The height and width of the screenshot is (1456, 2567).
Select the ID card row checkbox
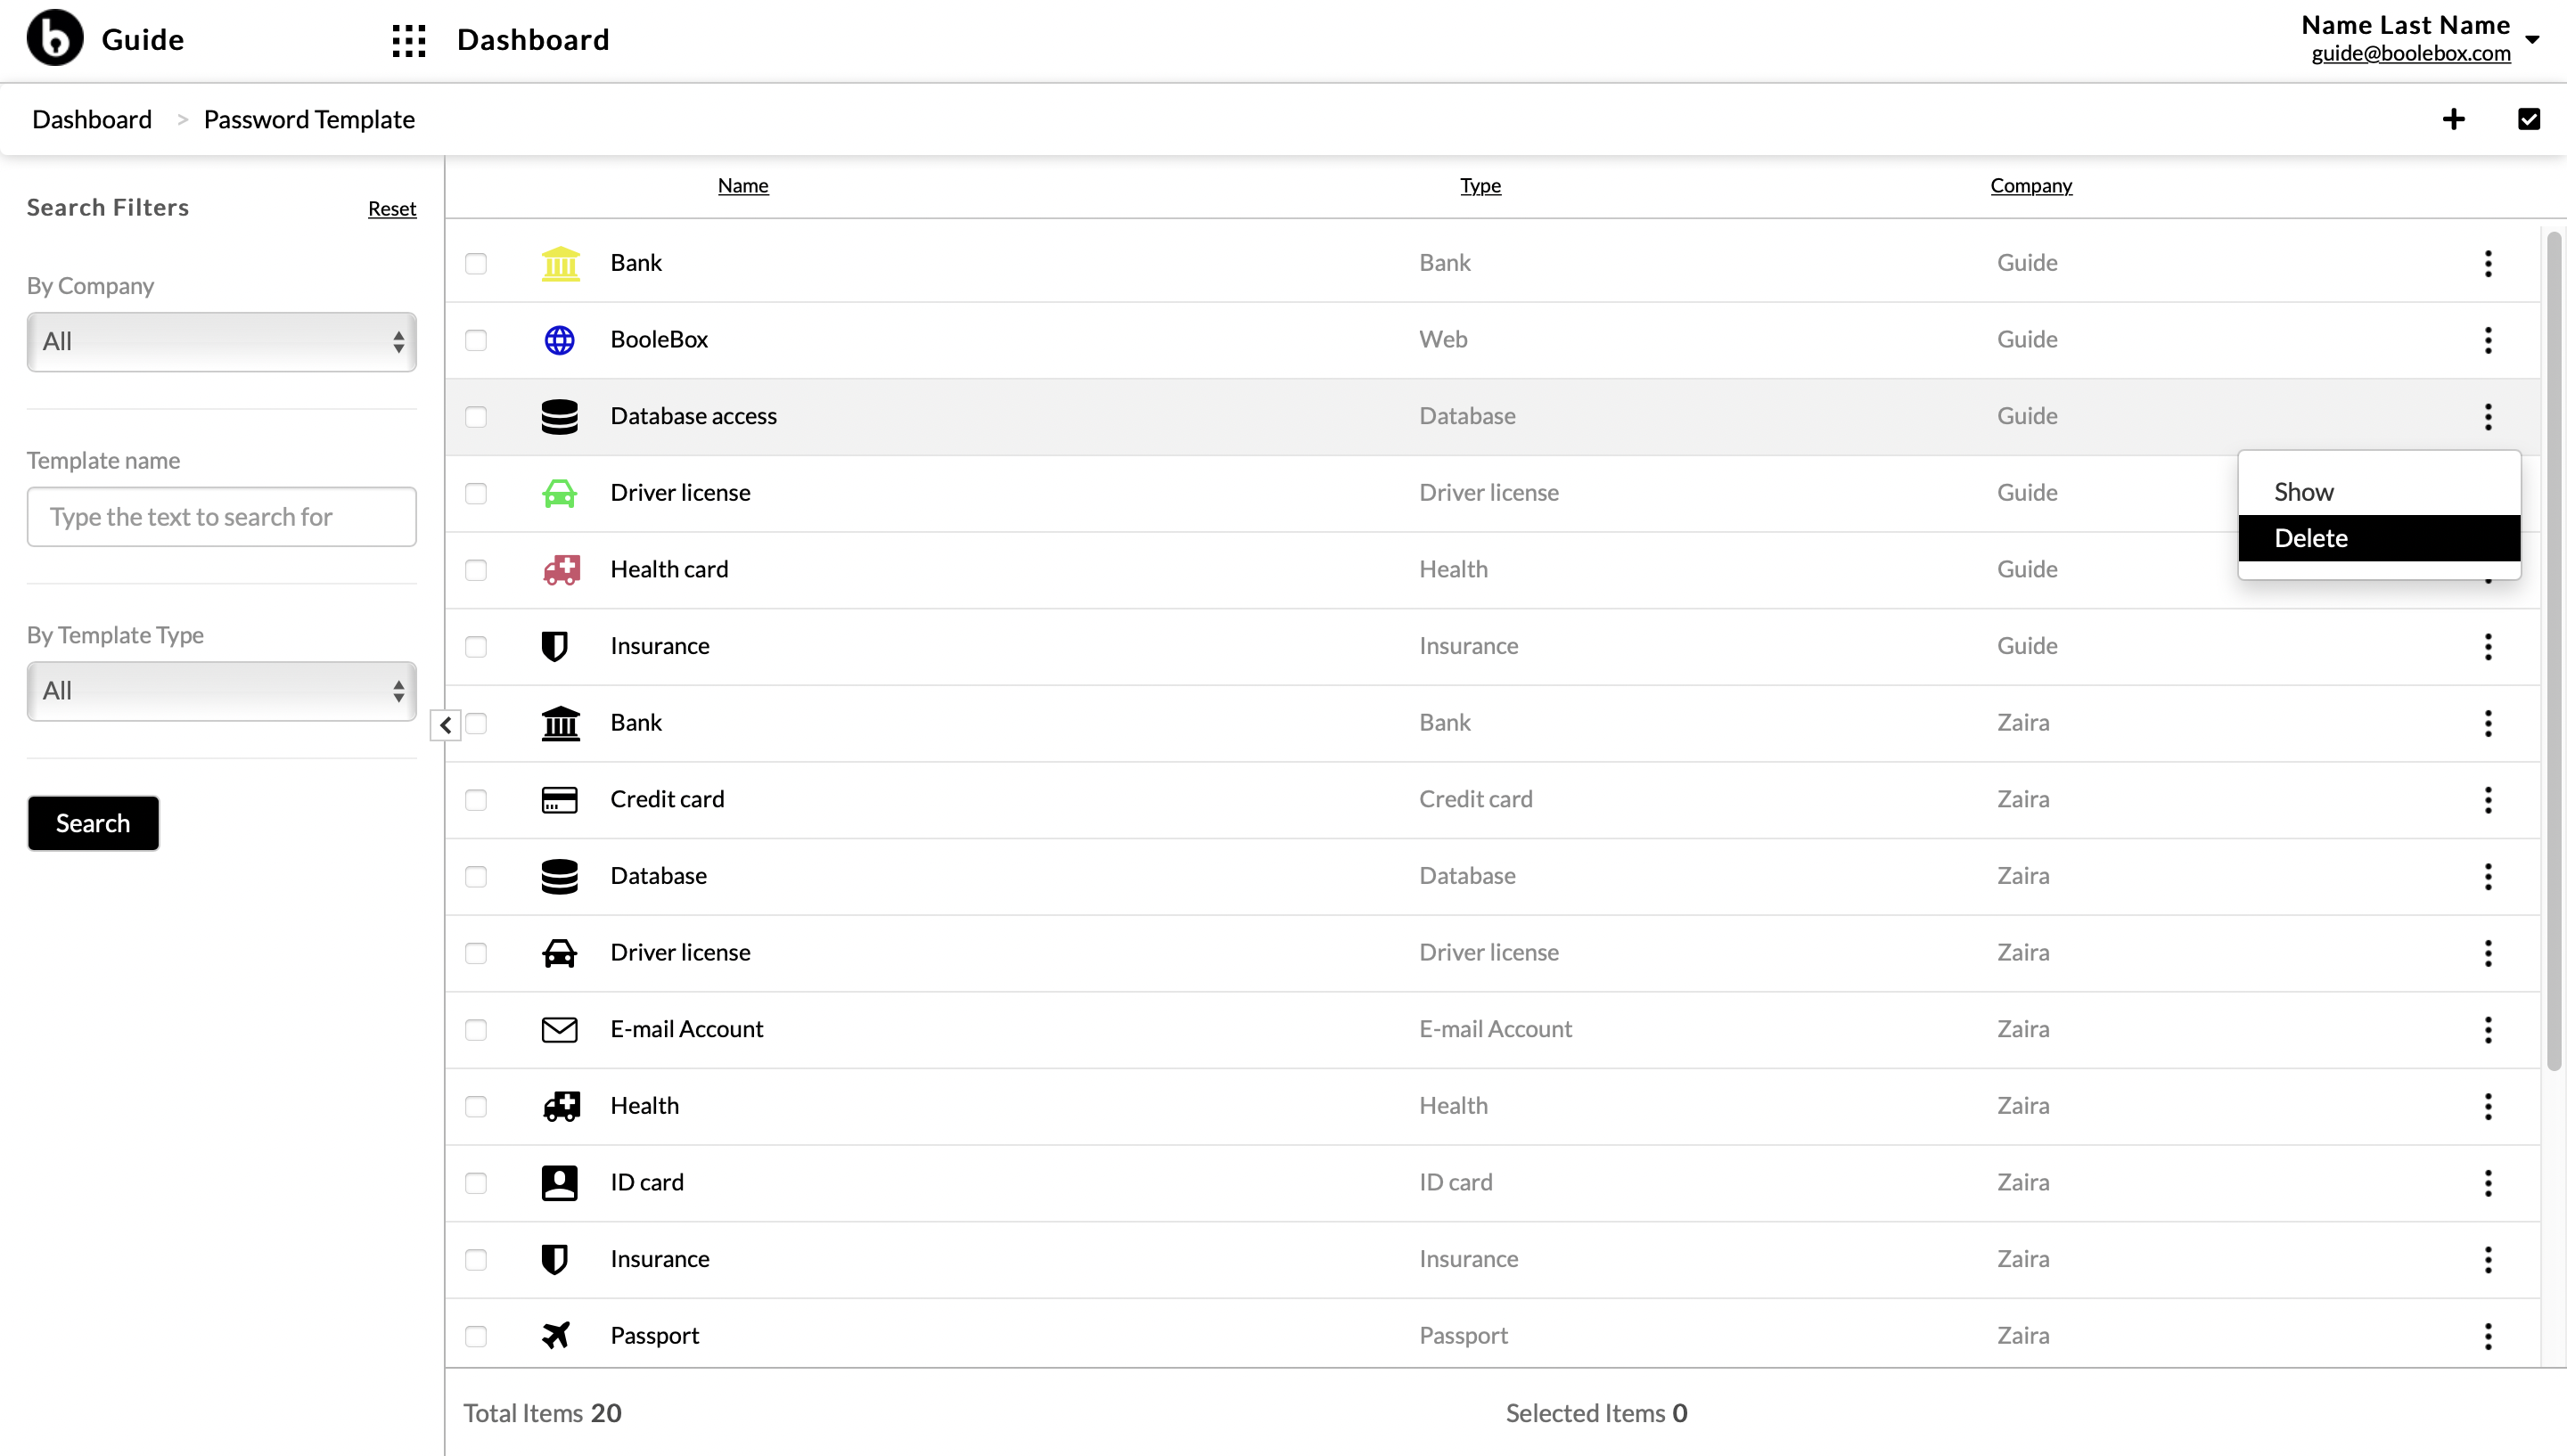[476, 1183]
